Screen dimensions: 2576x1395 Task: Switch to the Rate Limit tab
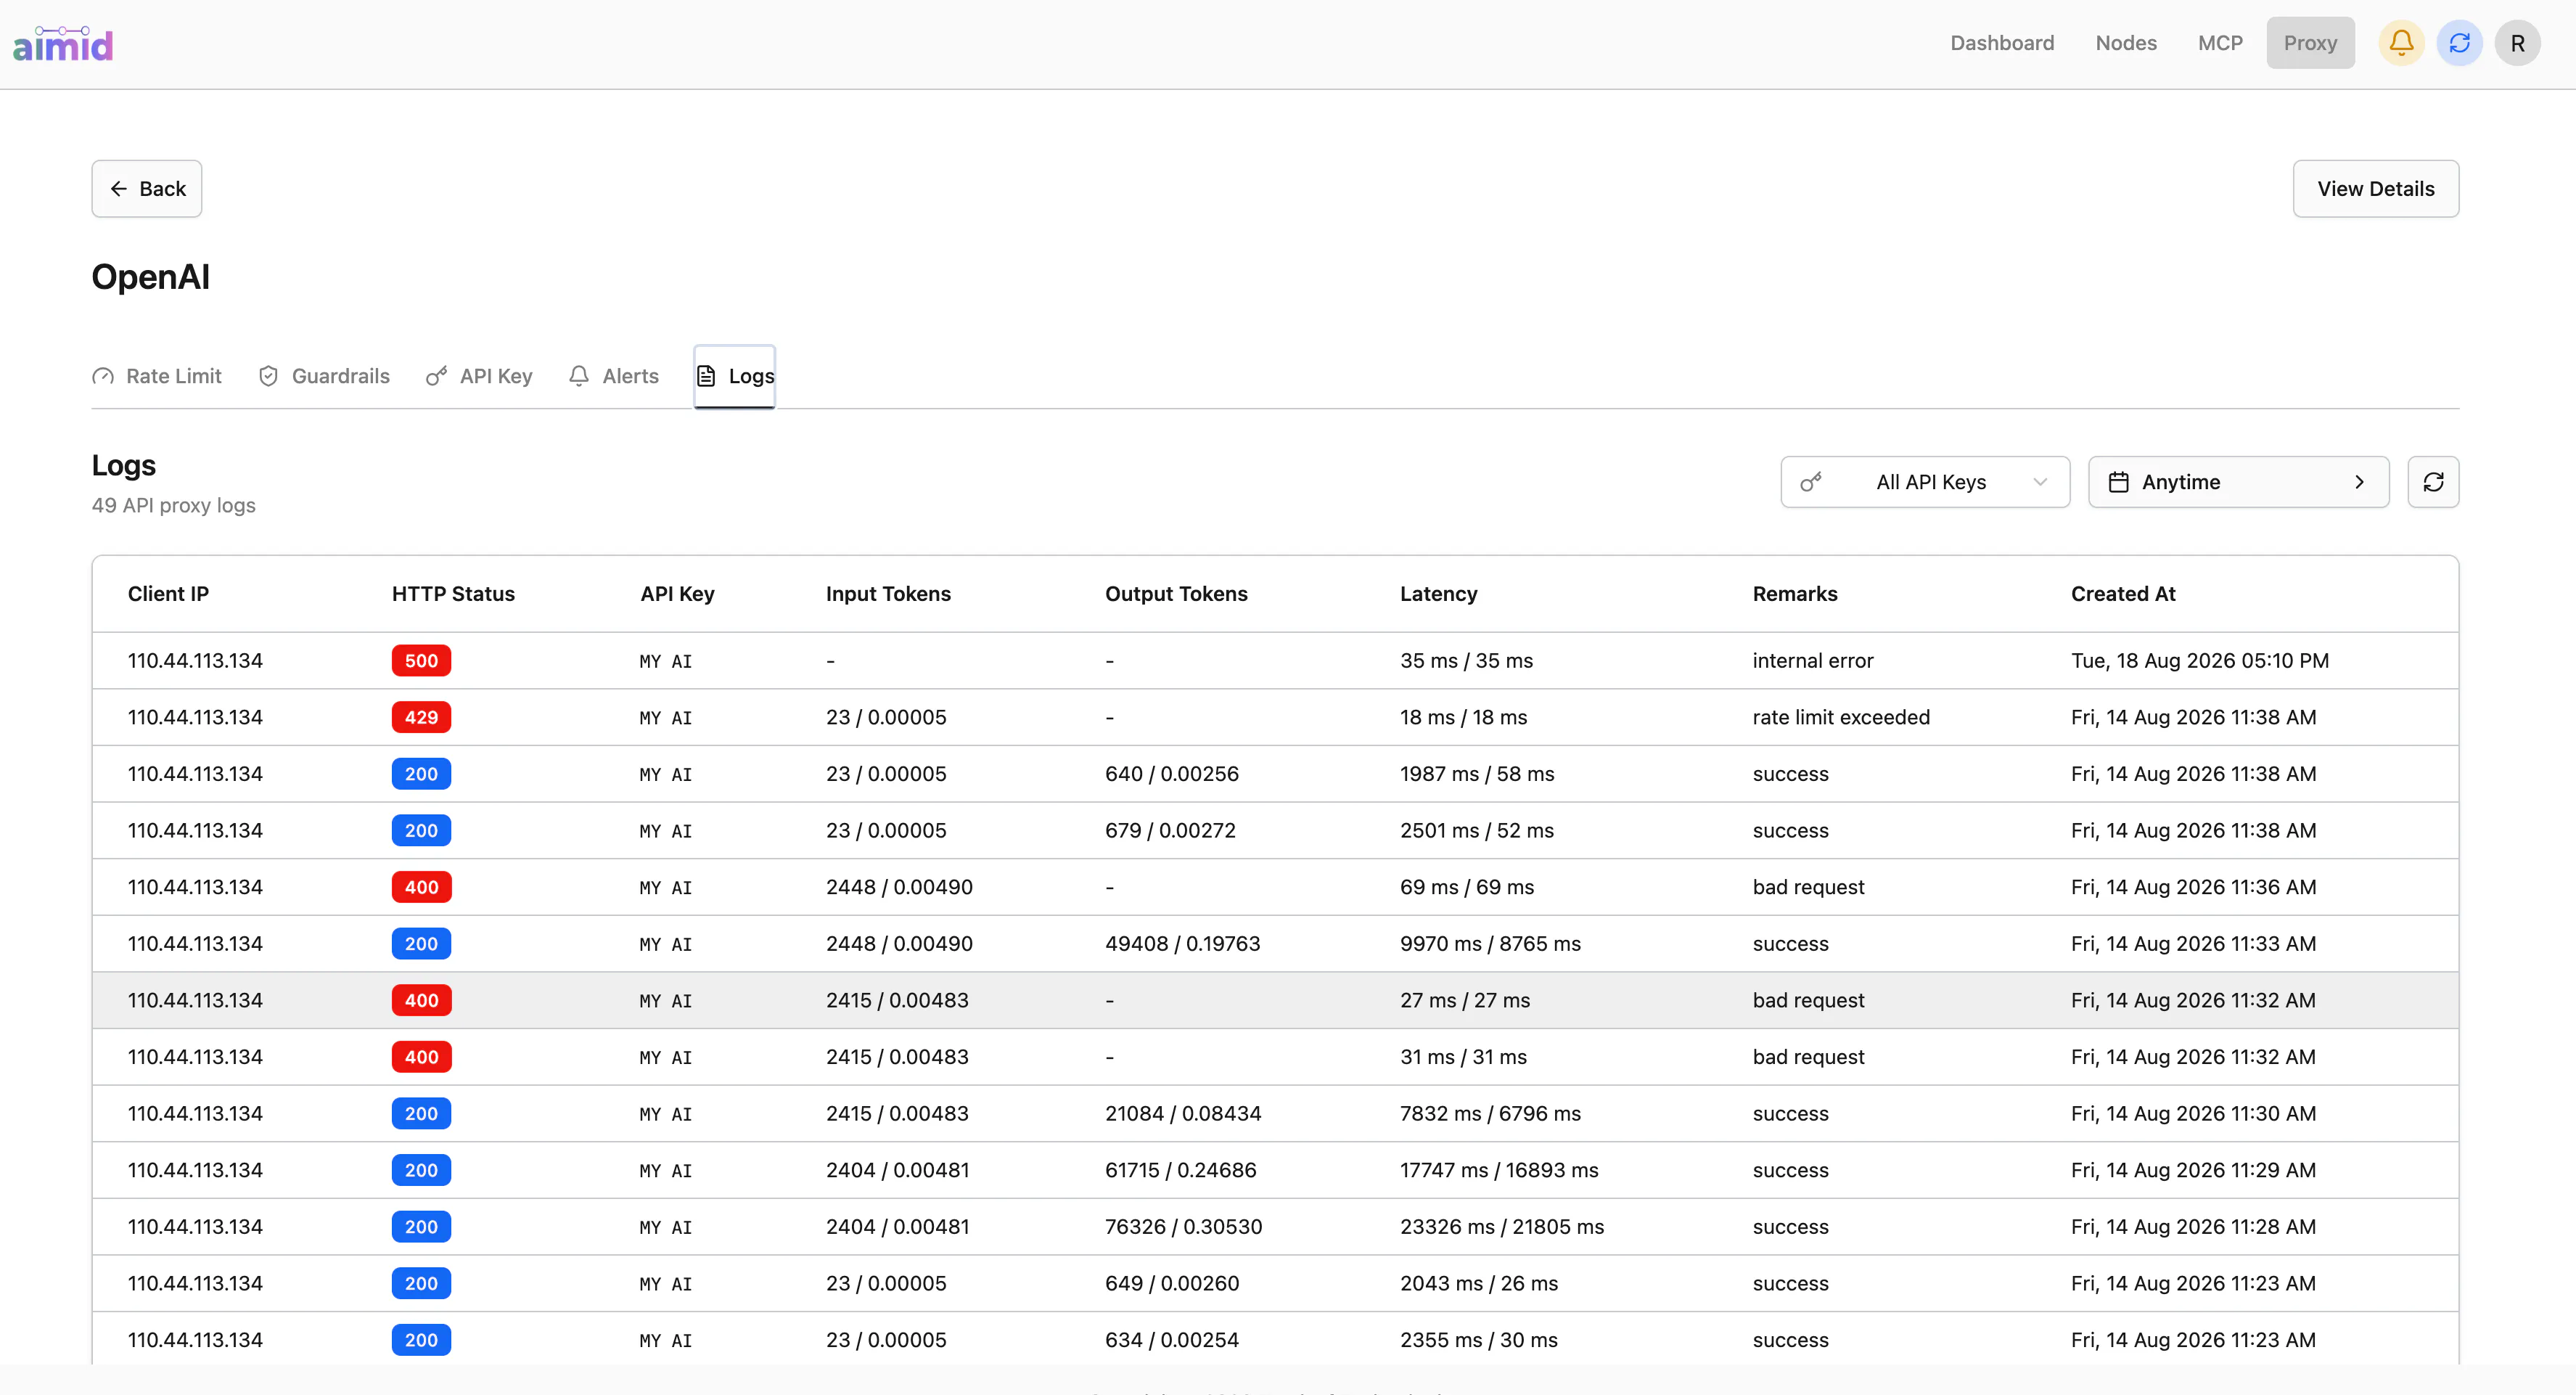click(157, 376)
